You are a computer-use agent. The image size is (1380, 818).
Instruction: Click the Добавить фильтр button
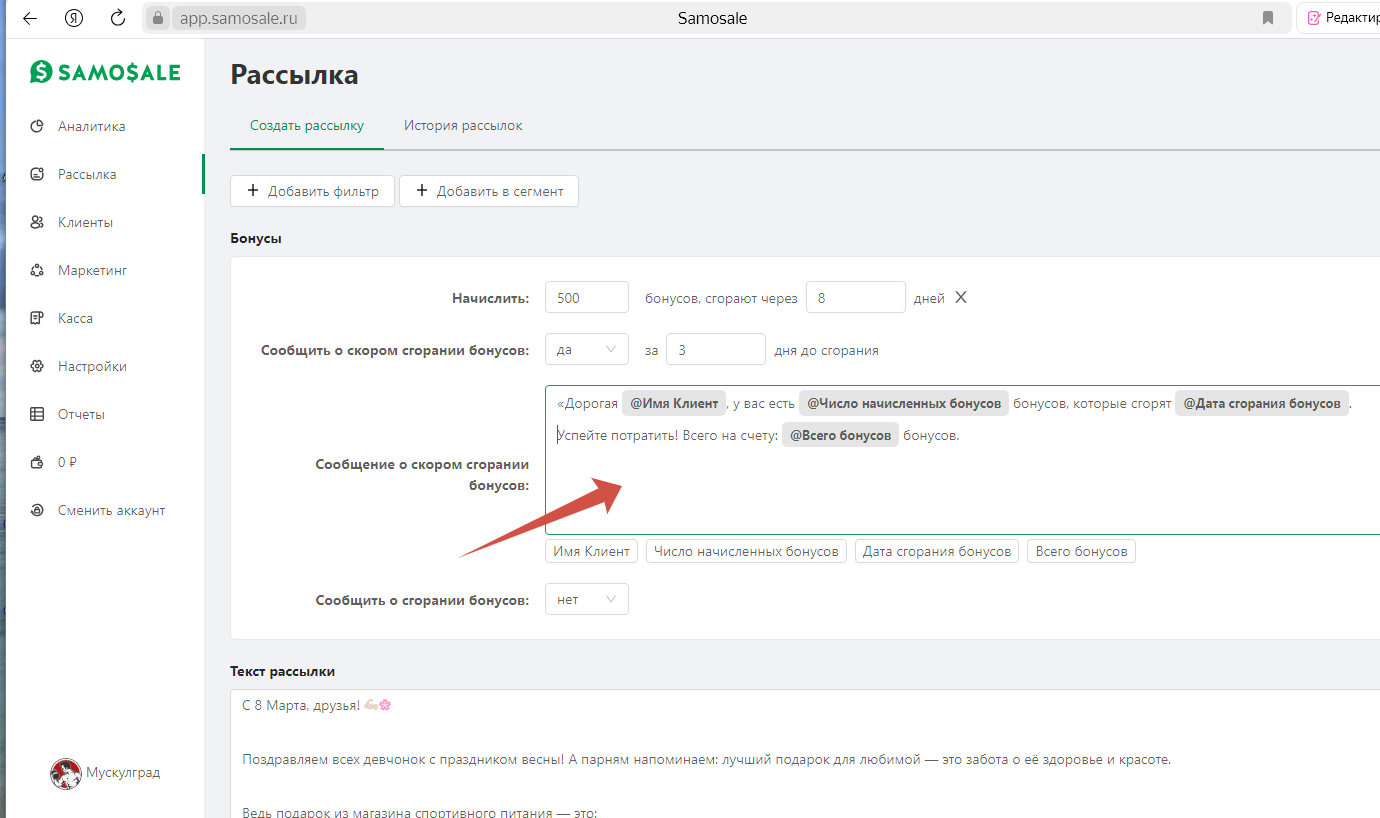(x=312, y=191)
